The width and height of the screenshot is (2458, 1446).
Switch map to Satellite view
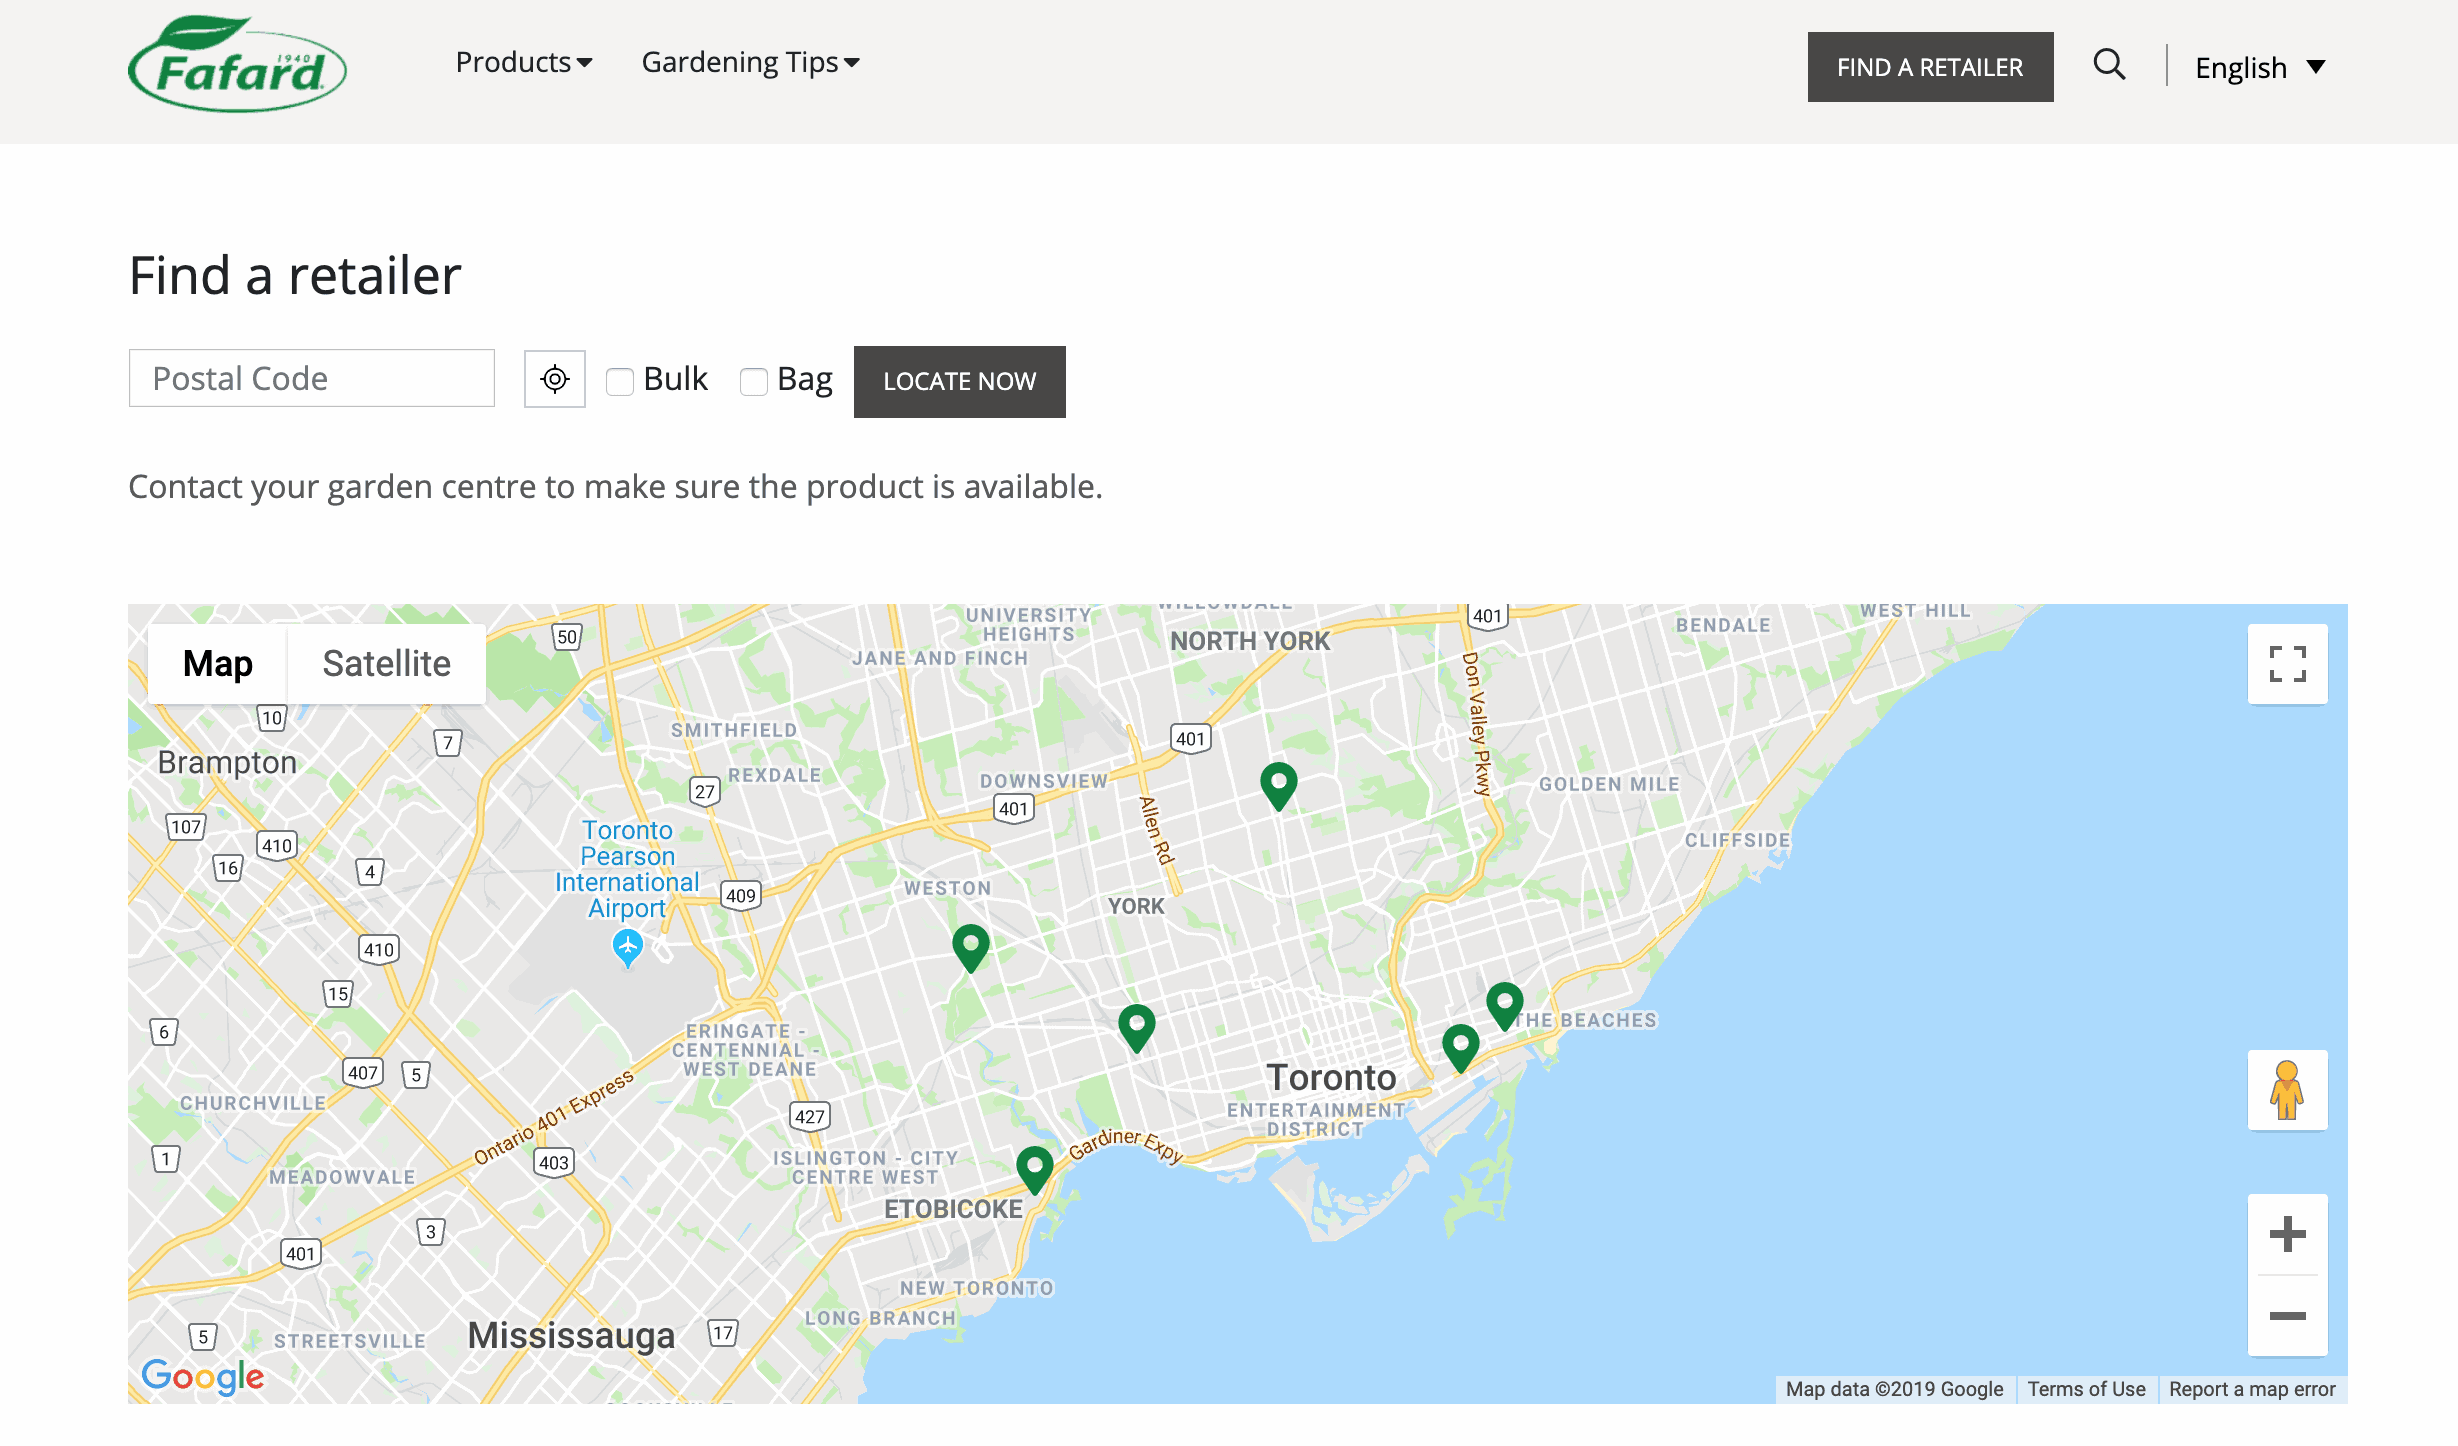(386, 664)
